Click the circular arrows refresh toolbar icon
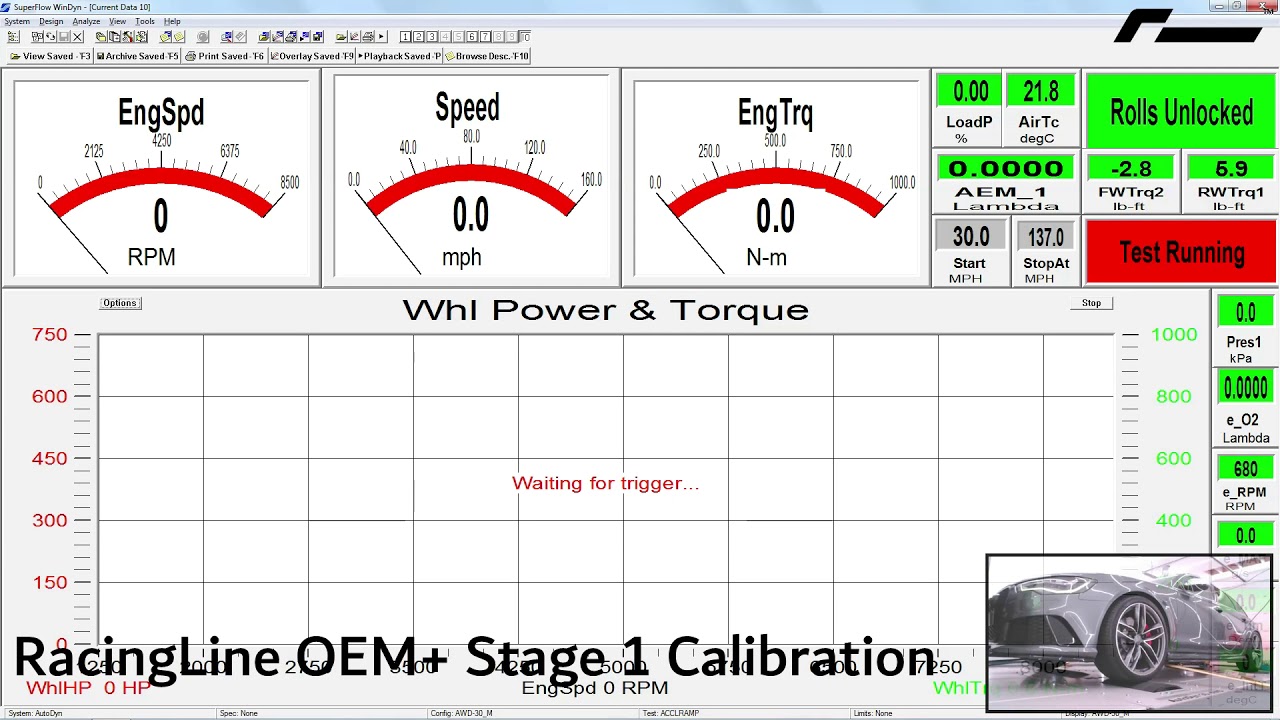This screenshot has height=720, width=1280. pyautogui.click(x=51, y=37)
